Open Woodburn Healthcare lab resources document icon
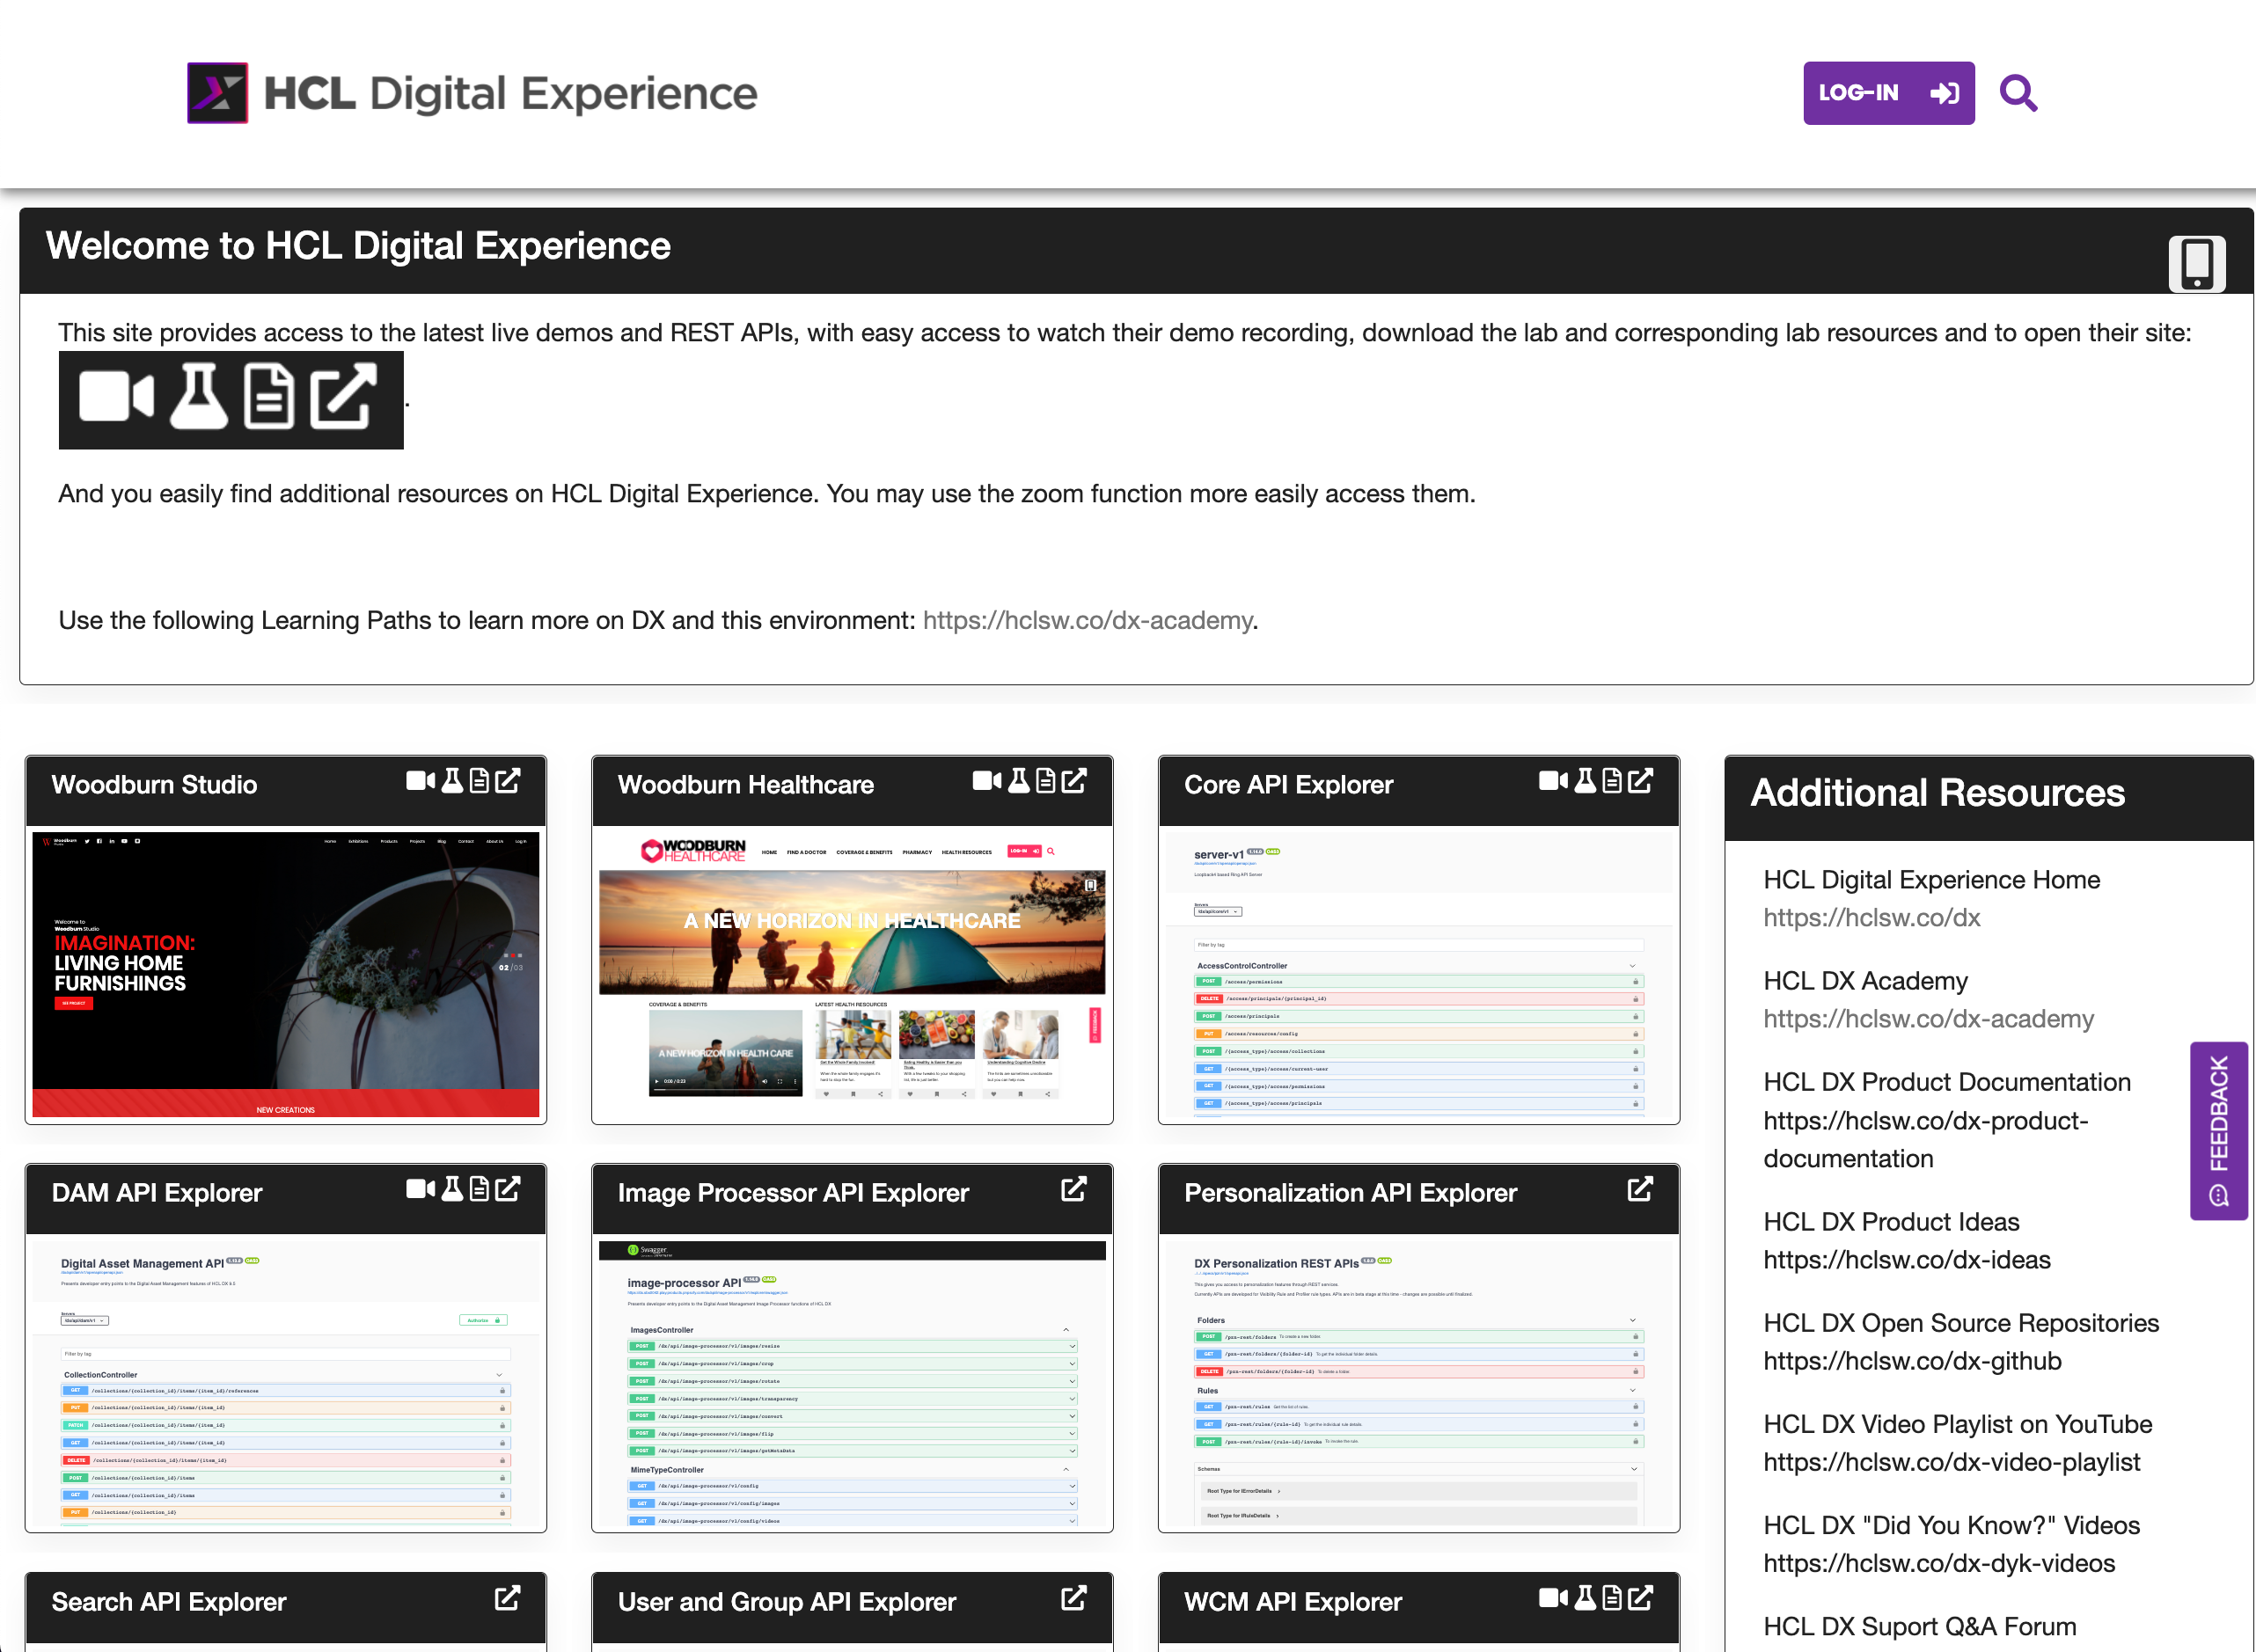2256x1652 pixels. (x=1046, y=781)
